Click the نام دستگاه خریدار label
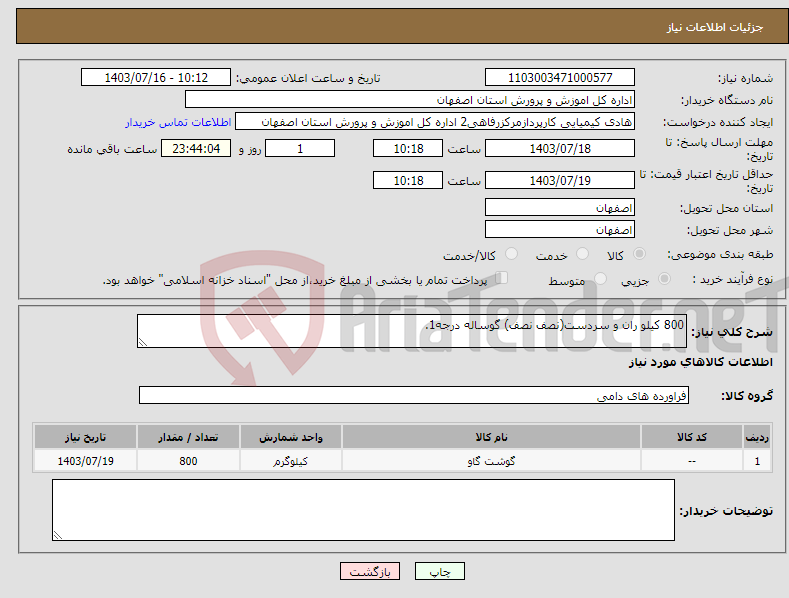This screenshot has width=789, height=598. pos(727,101)
